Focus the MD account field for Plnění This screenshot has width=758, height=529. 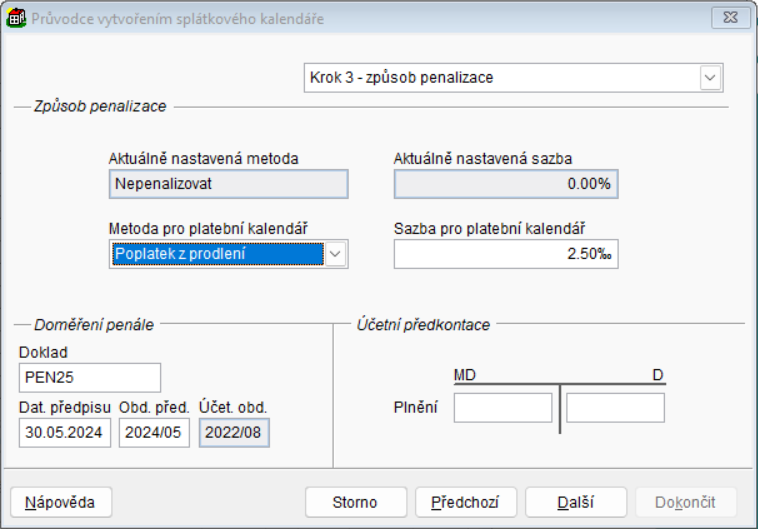[503, 408]
